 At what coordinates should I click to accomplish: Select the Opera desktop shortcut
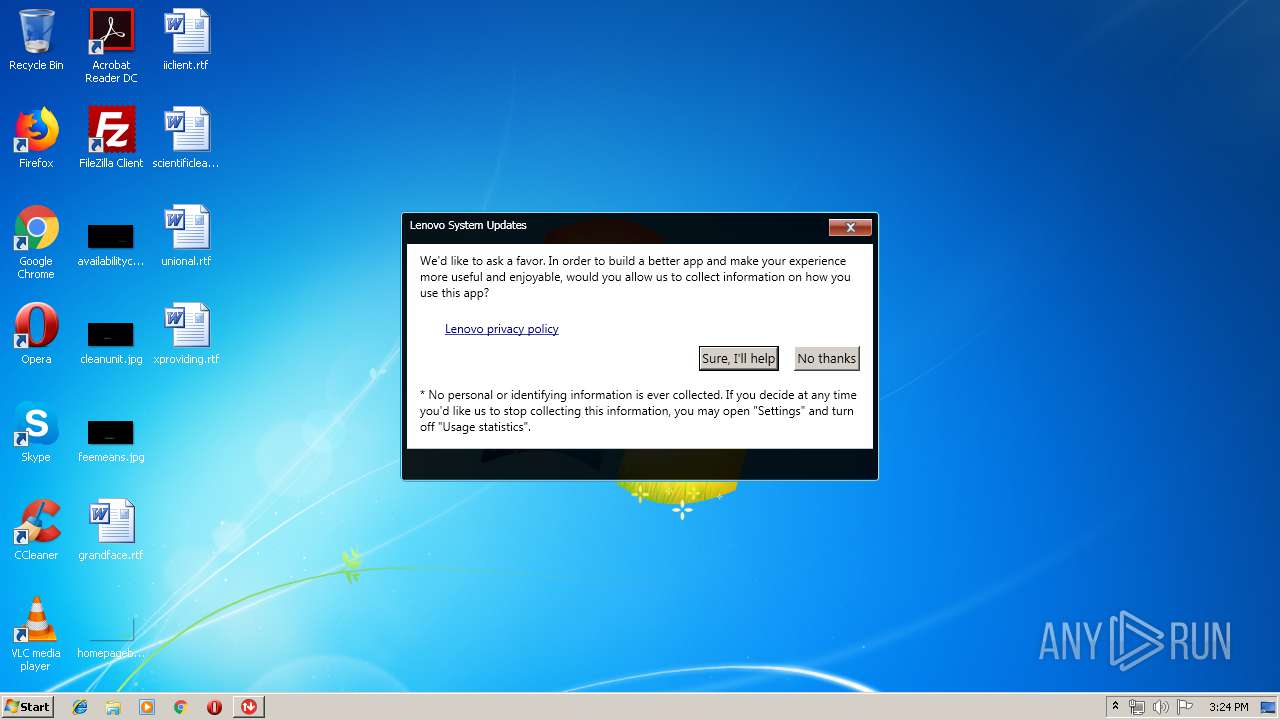point(36,334)
